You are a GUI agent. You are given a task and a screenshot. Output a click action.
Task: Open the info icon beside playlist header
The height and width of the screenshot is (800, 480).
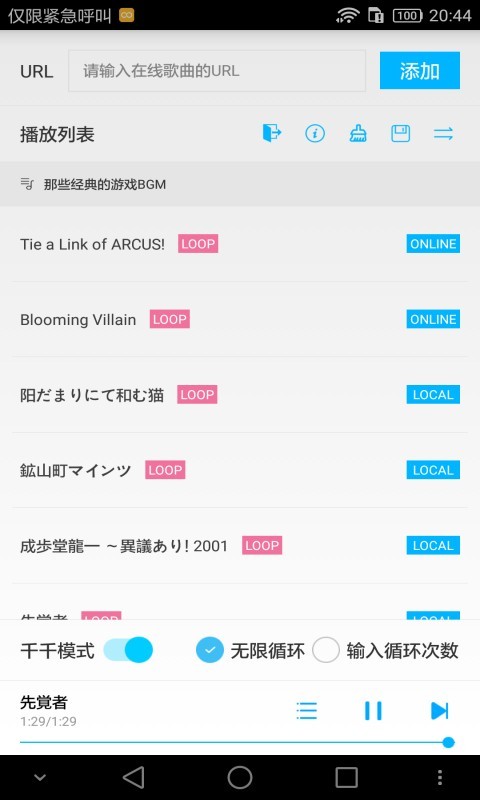click(x=315, y=134)
